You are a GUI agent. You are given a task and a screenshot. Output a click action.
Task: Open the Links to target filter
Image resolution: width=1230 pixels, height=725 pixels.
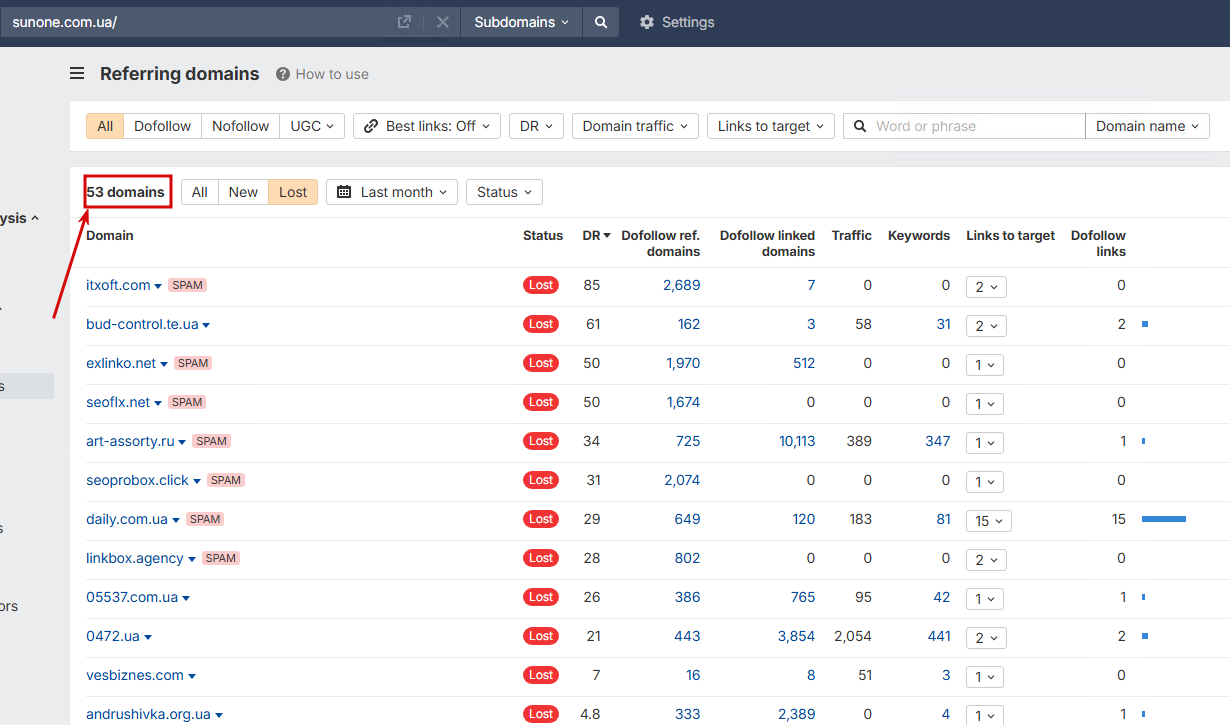tap(770, 126)
